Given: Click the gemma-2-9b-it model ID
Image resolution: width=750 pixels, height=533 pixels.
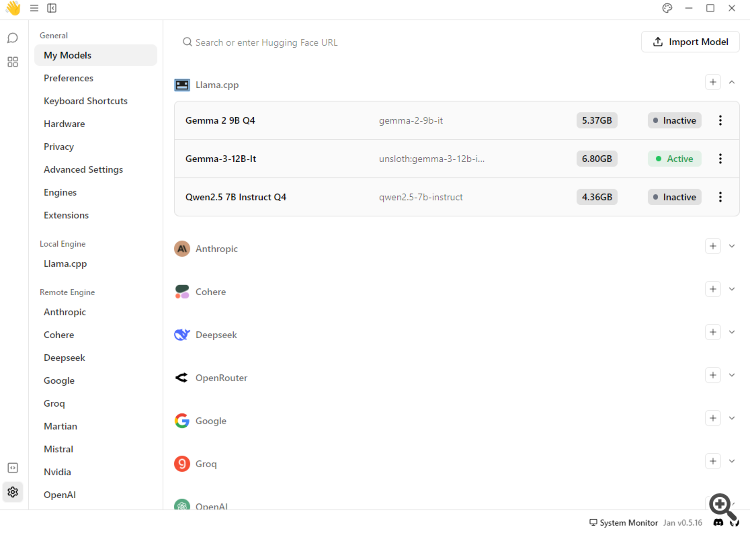Looking at the screenshot, I should [411, 121].
